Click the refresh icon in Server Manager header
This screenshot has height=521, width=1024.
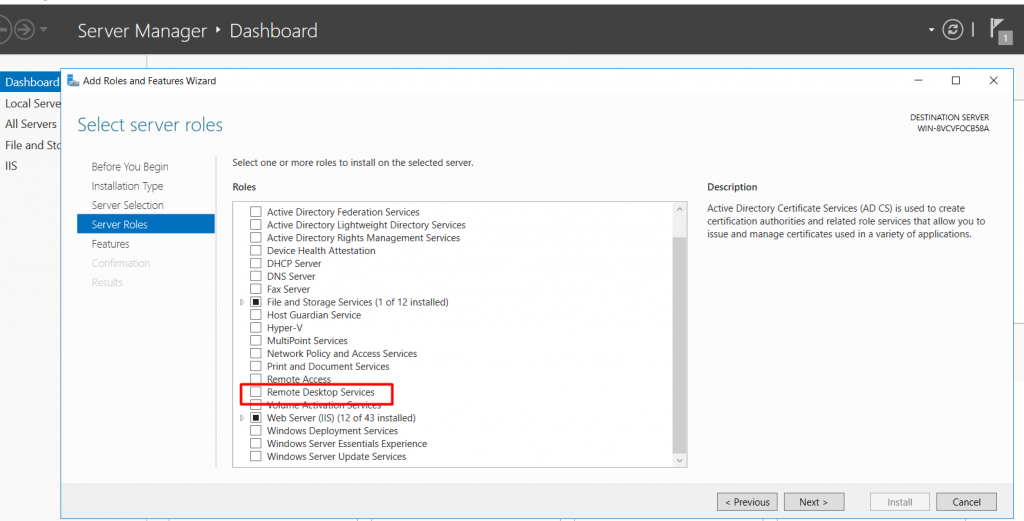(x=952, y=30)
